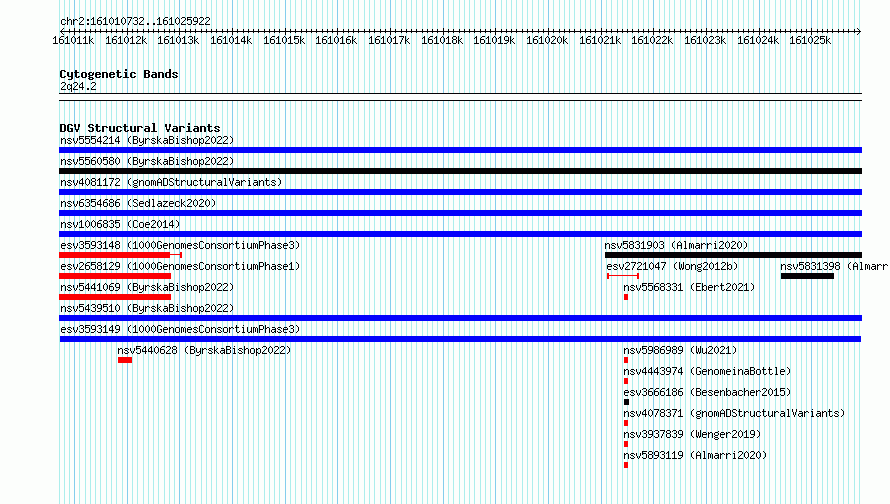Viewport: 890px width, 504px height.
Task: Click the 161025k ruler tick label
Action: [810, 40]
